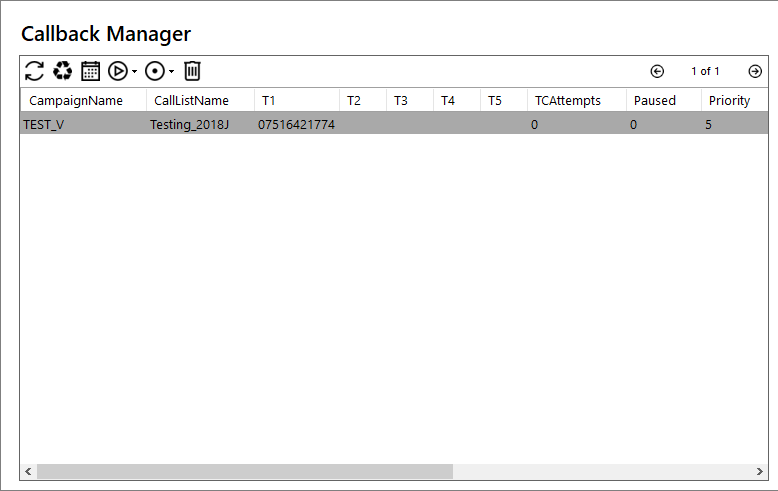Open the calendar reschedule icon
The height and width of the screenshot is (491, 778).
[90, 71]
